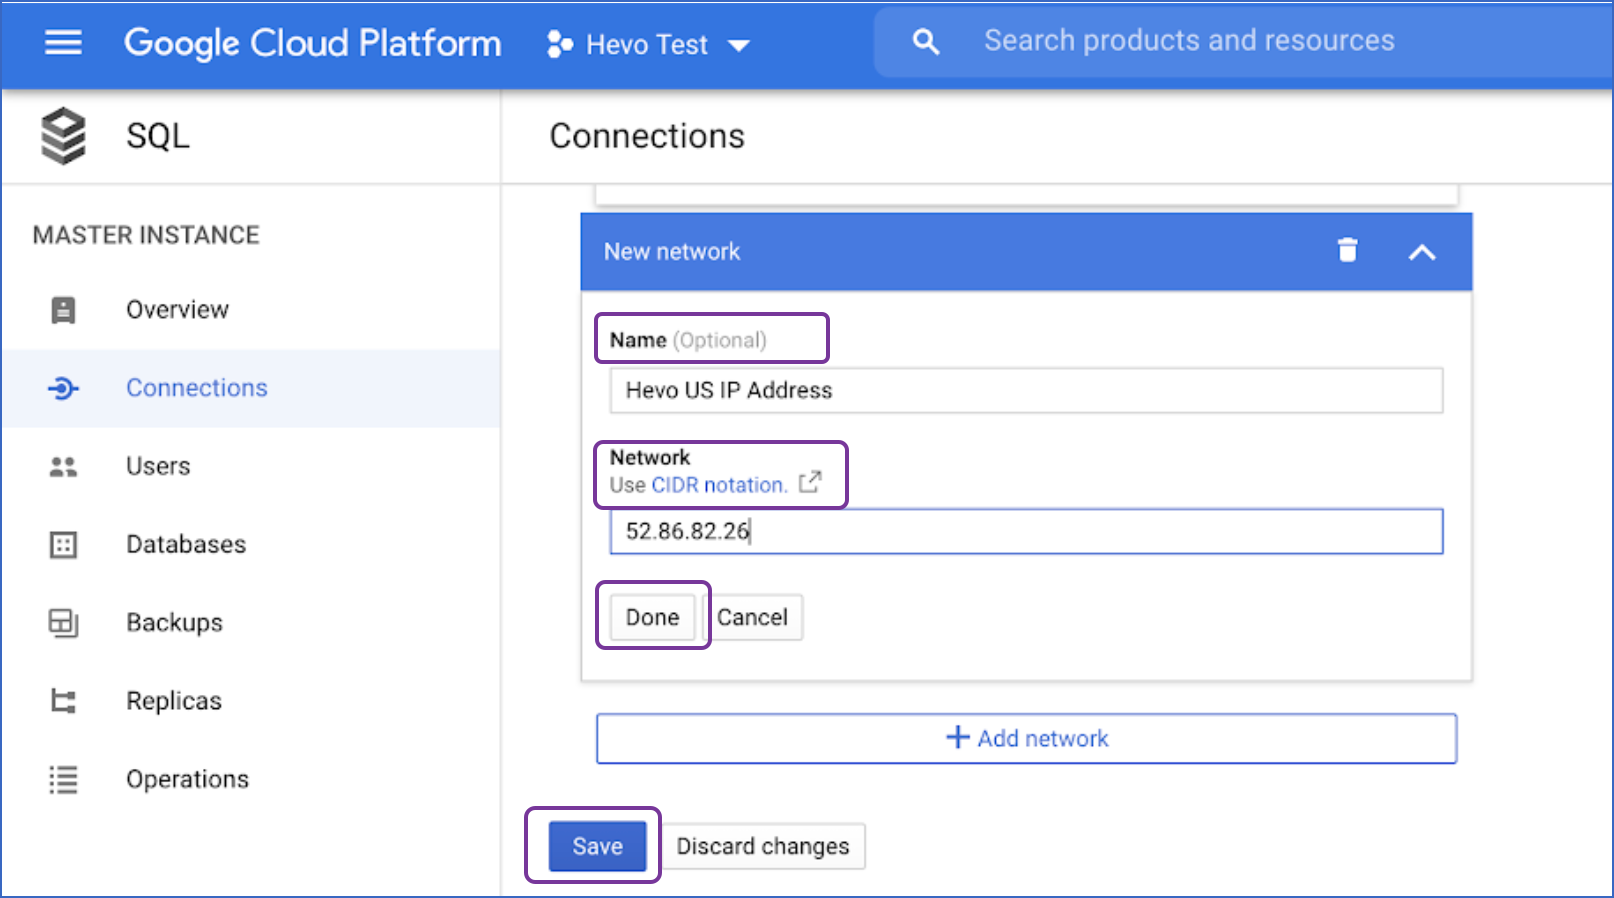Open the Databases section
Viewport: 1614px width, 898px height.
(186, 544)
